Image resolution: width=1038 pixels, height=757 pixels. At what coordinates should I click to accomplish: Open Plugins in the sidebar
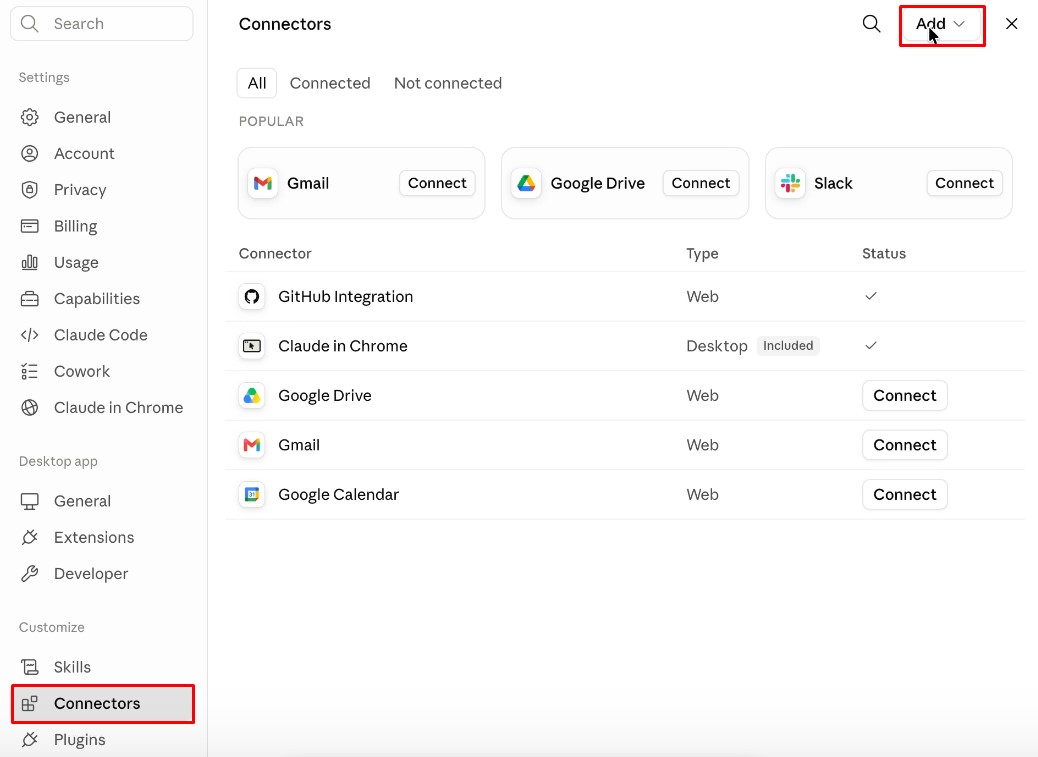pos(102,740)
